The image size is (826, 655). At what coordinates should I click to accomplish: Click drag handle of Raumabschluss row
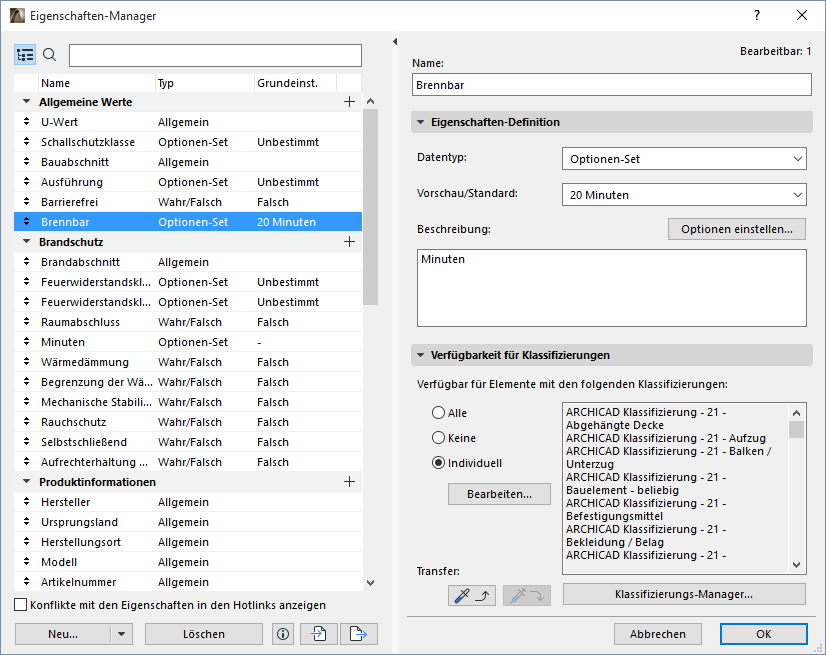(26, 322)
